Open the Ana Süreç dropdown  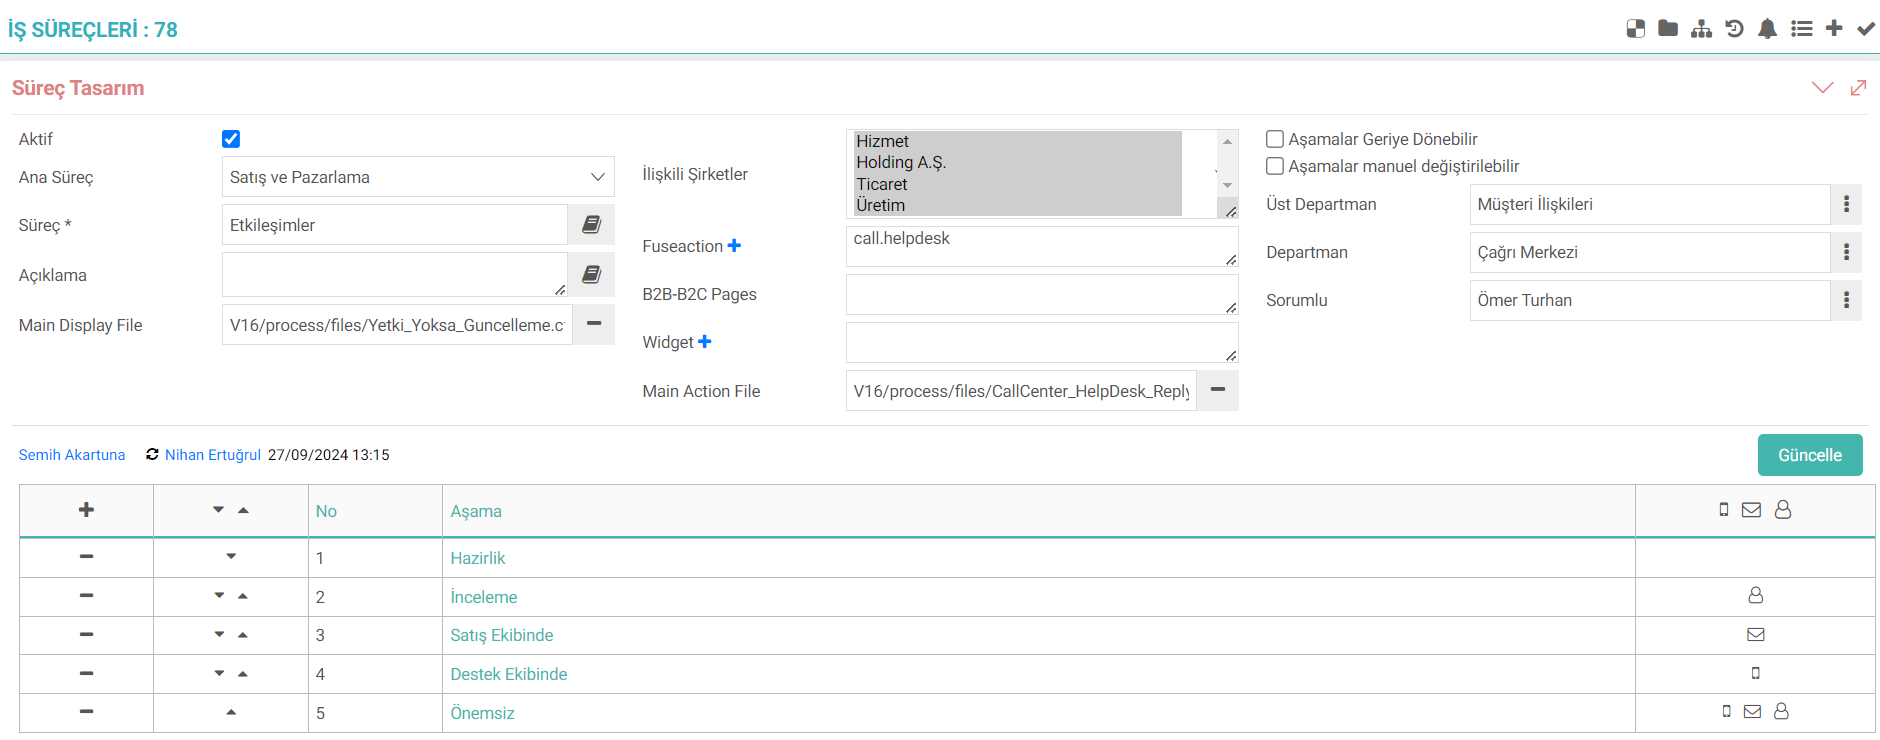(x=418, y=177)
